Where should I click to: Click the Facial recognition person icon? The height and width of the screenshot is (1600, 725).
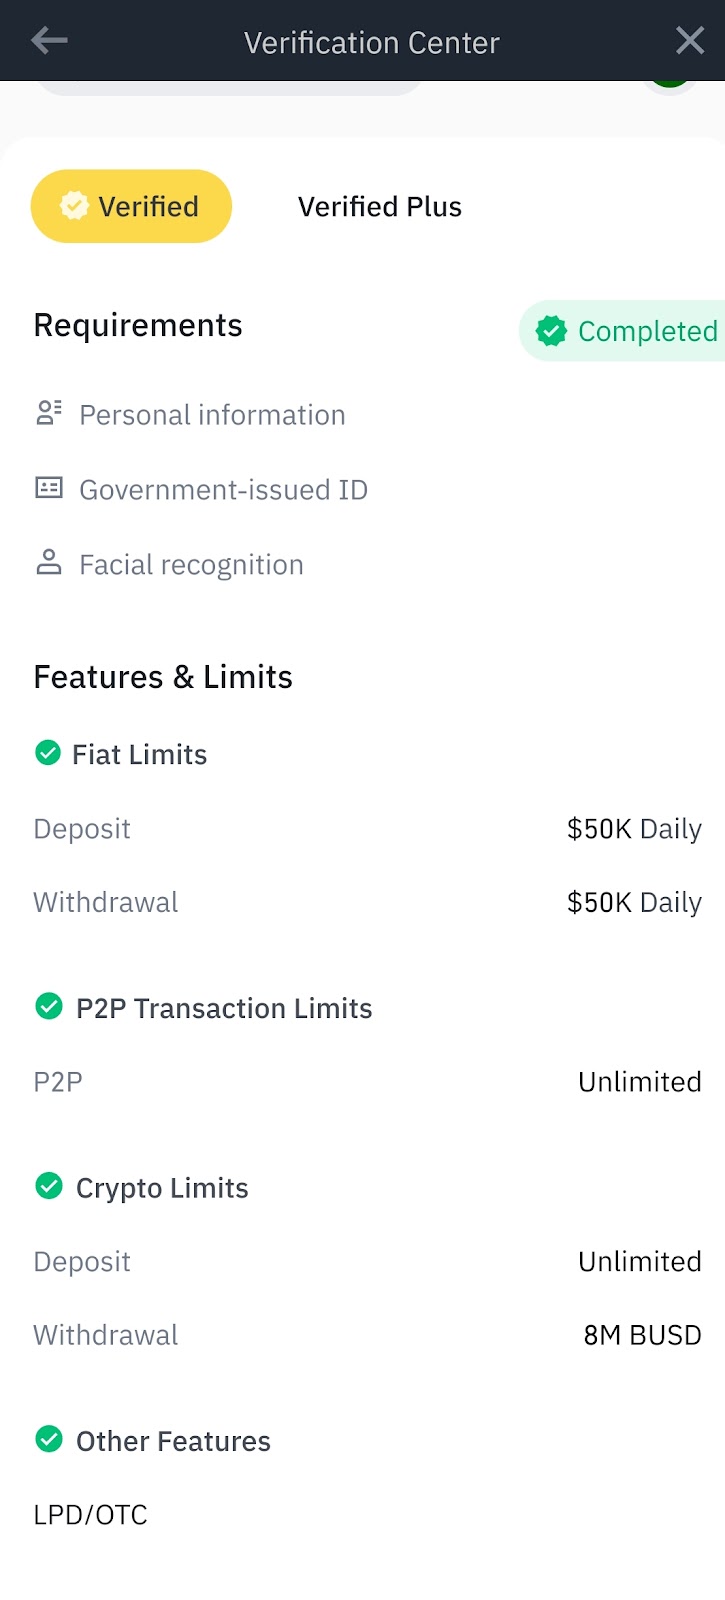[x=49, y=563]
